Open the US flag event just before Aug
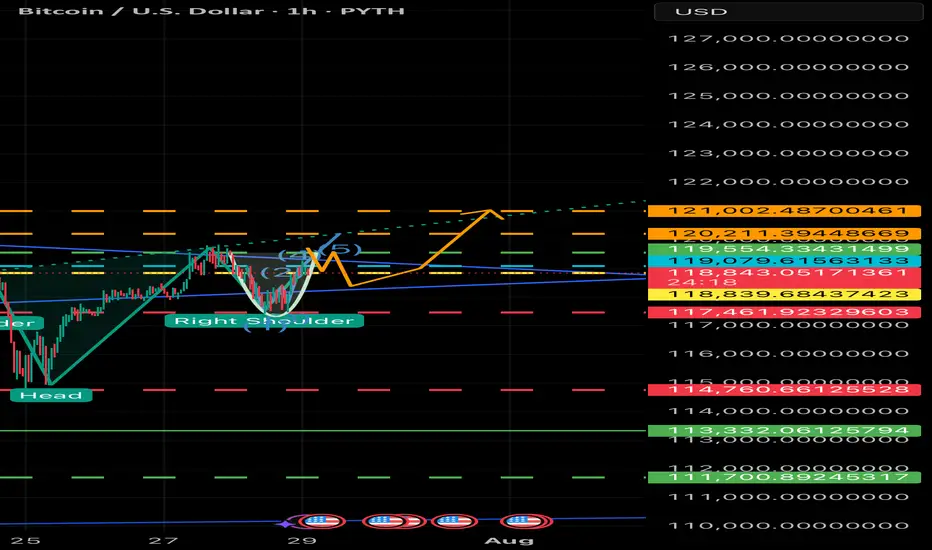 click(x=525, y=521)
